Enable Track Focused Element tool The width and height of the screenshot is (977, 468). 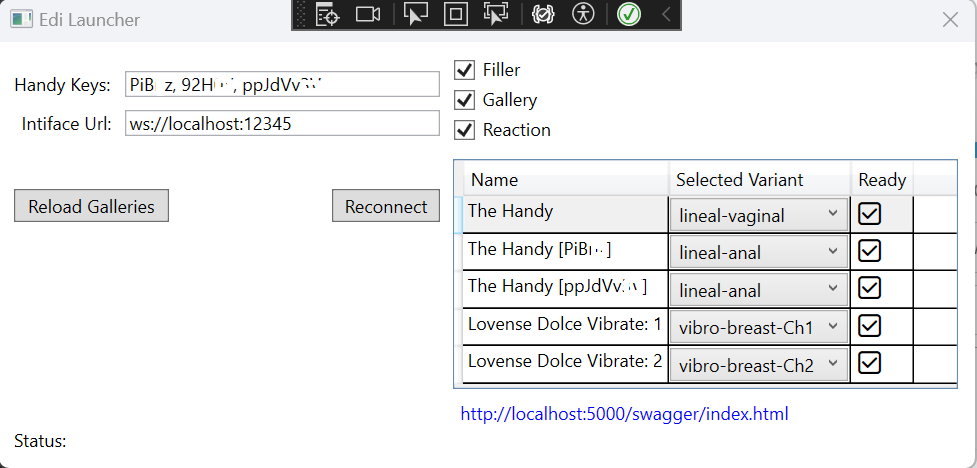pos(496,14)
